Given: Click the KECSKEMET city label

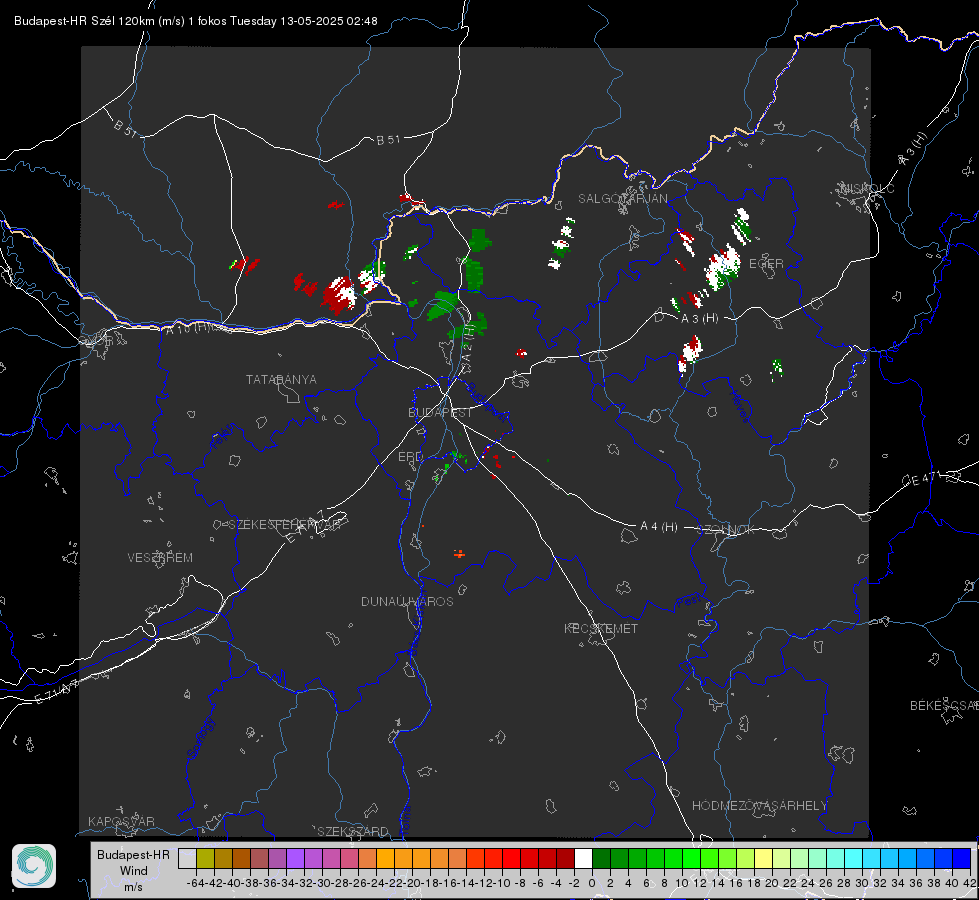Looking at the screenshot, I should 601,628.
